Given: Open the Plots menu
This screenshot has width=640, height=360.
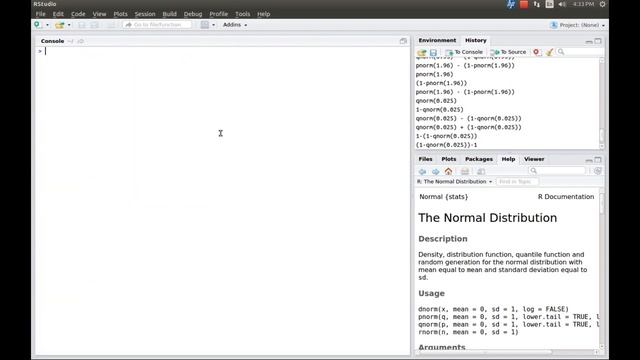Looking at the screenshot, I should (120, 14).
